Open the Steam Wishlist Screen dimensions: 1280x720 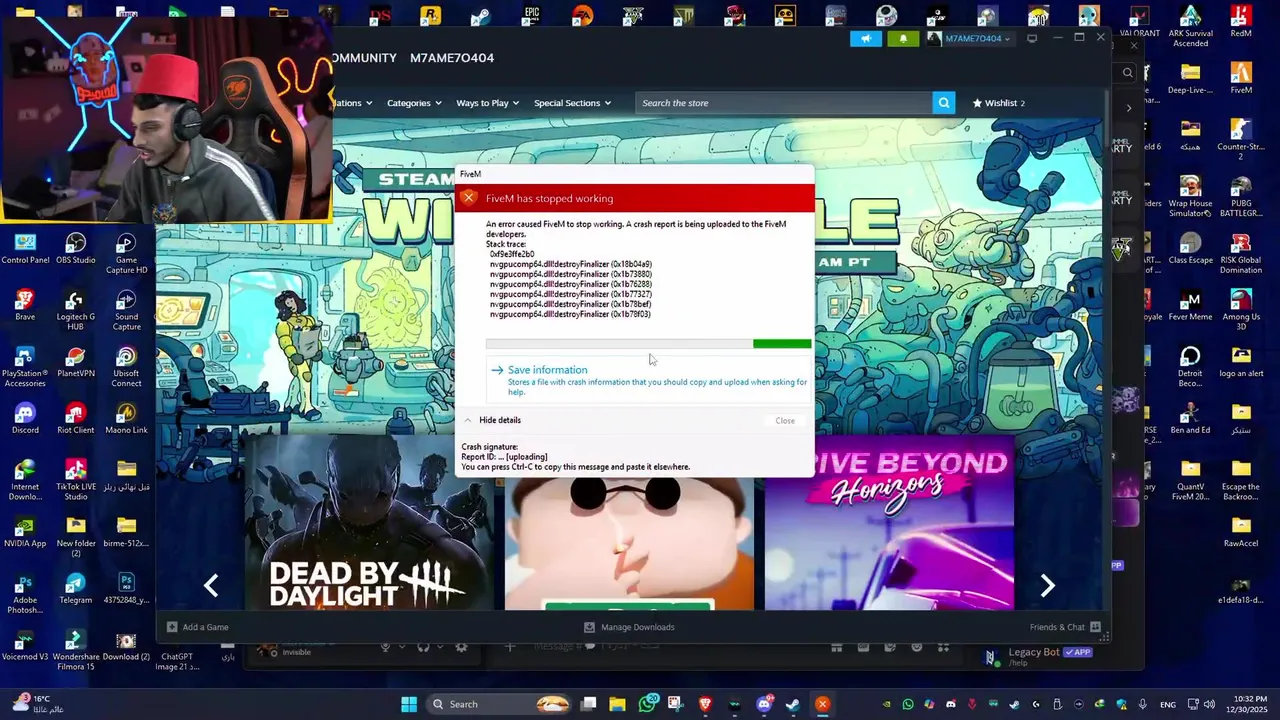(998, 103)
